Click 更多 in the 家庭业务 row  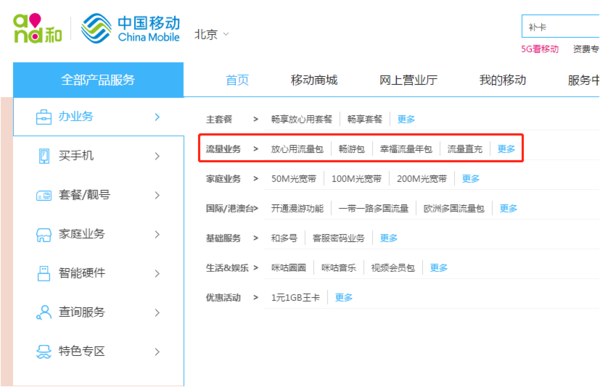click(x=471, y=179)
